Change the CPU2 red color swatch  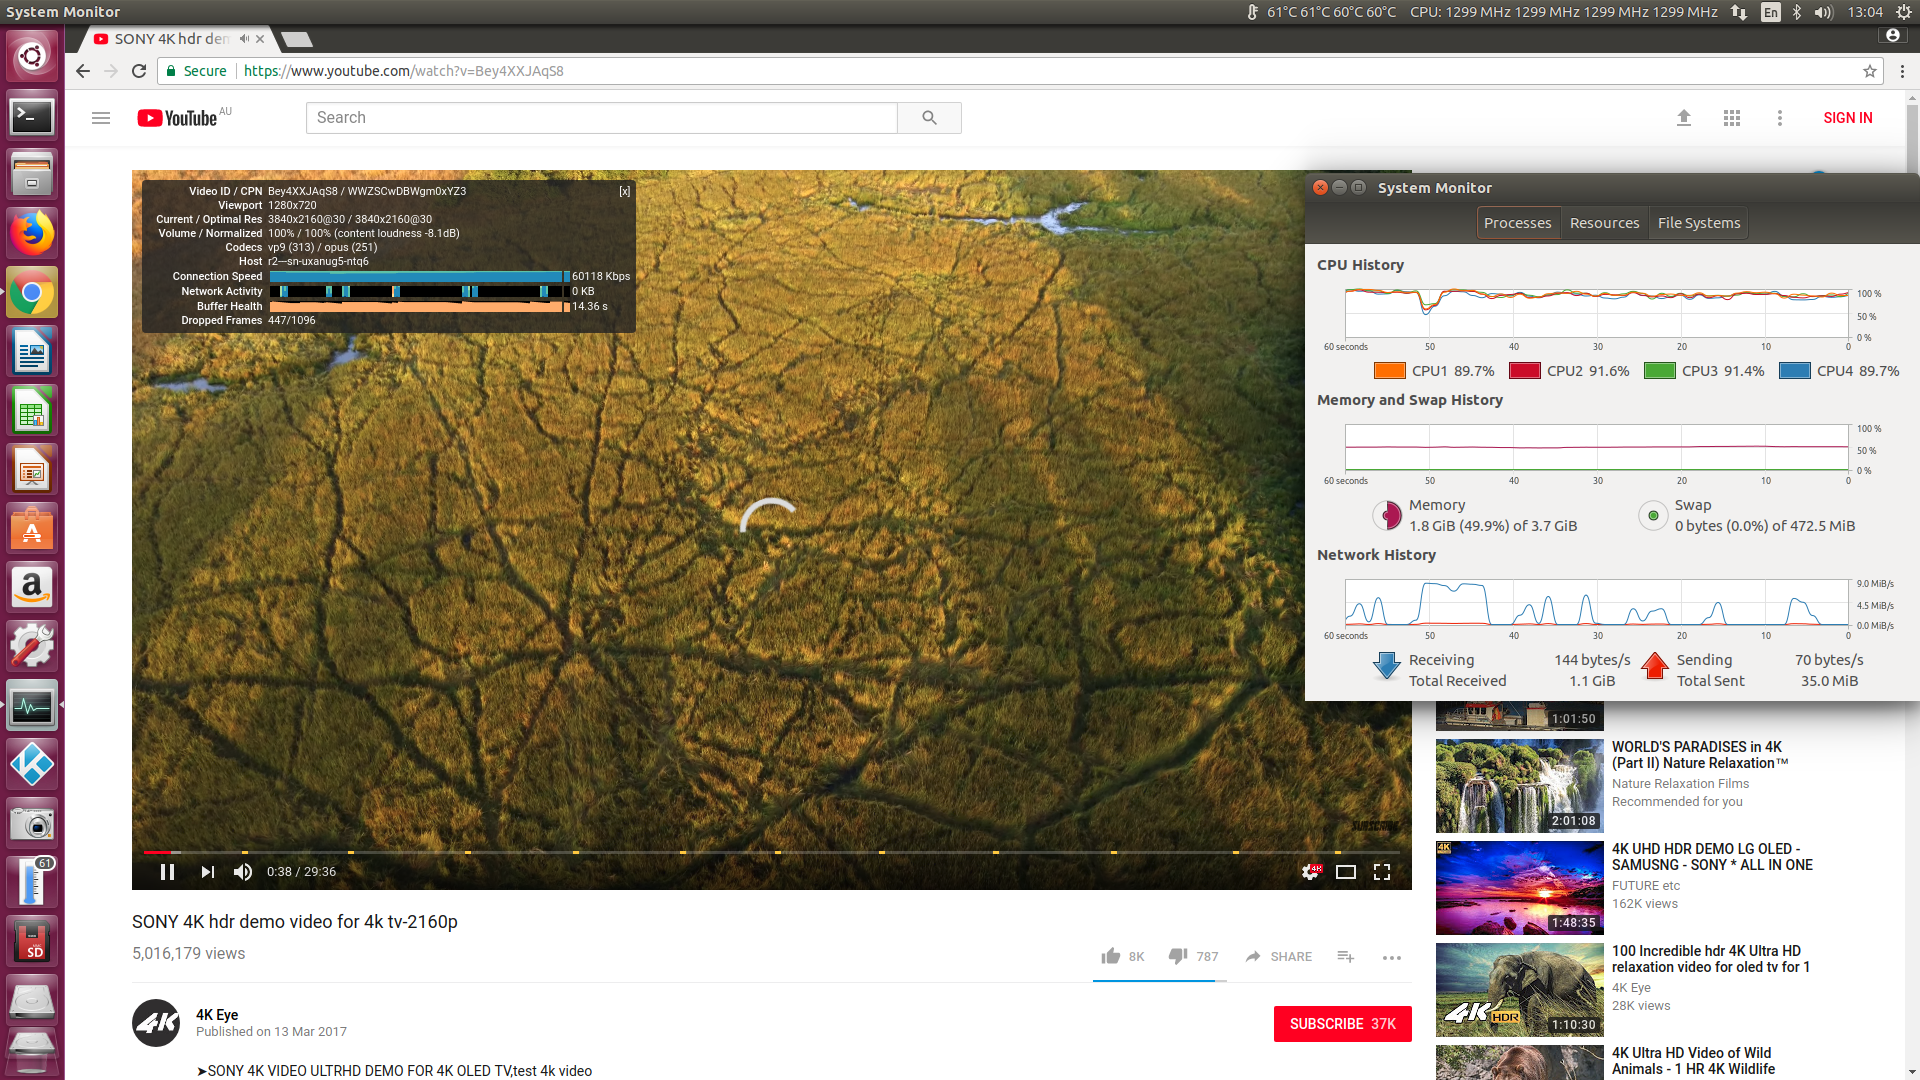(1525, 371)
